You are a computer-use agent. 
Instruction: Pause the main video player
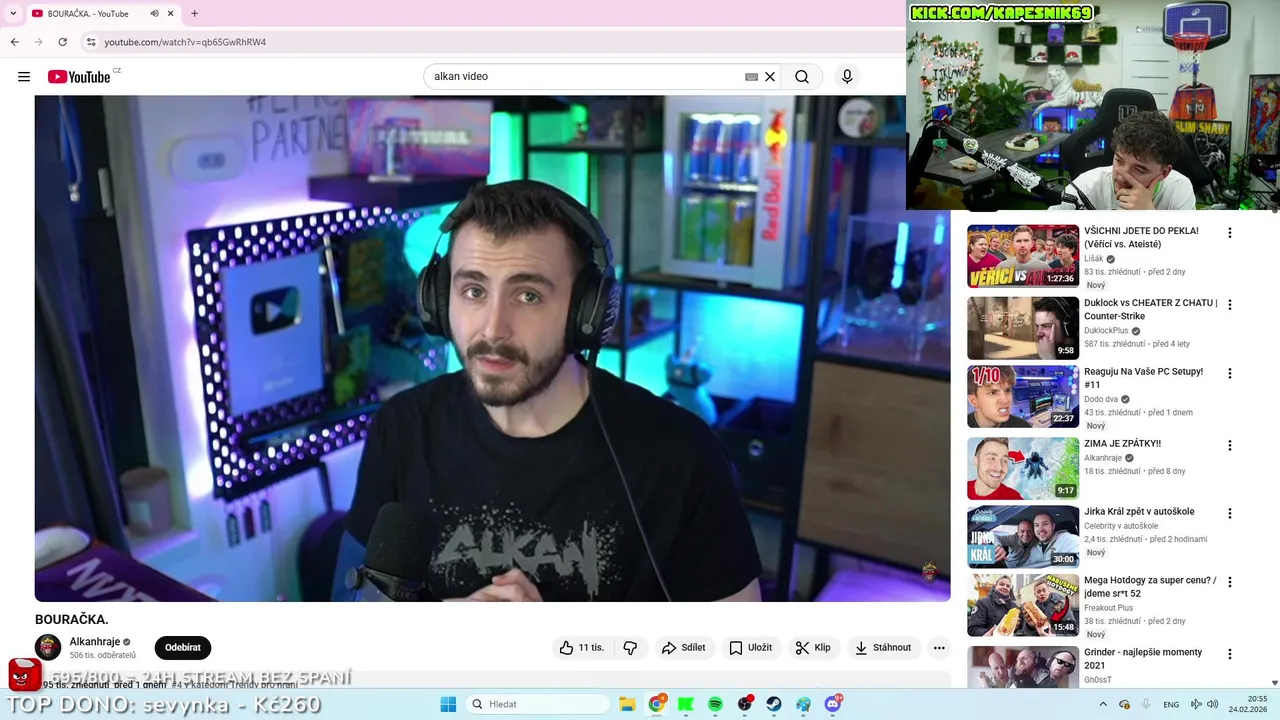(x=492, y=348)
